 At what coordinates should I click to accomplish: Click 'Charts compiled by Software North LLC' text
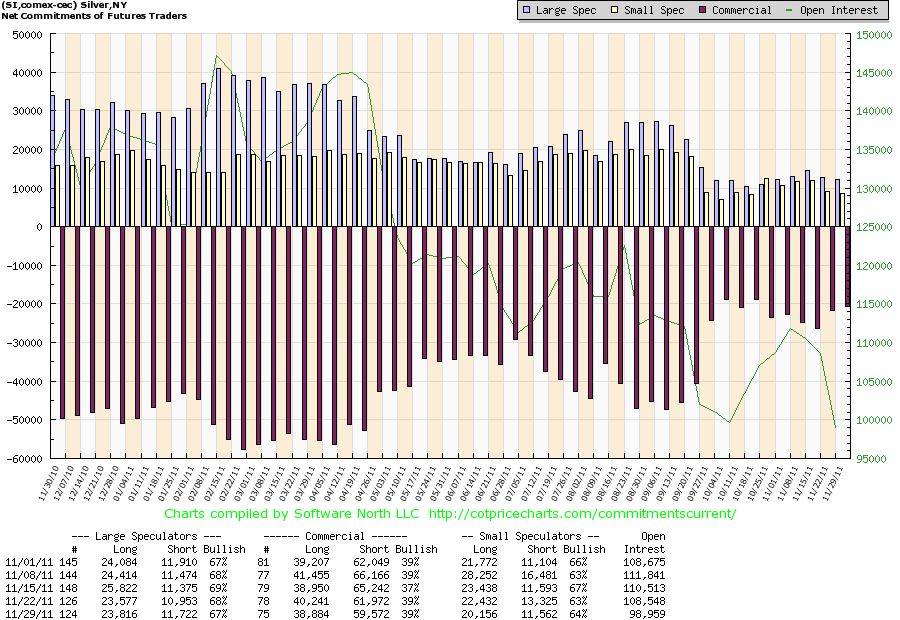(x=292, y=514)
